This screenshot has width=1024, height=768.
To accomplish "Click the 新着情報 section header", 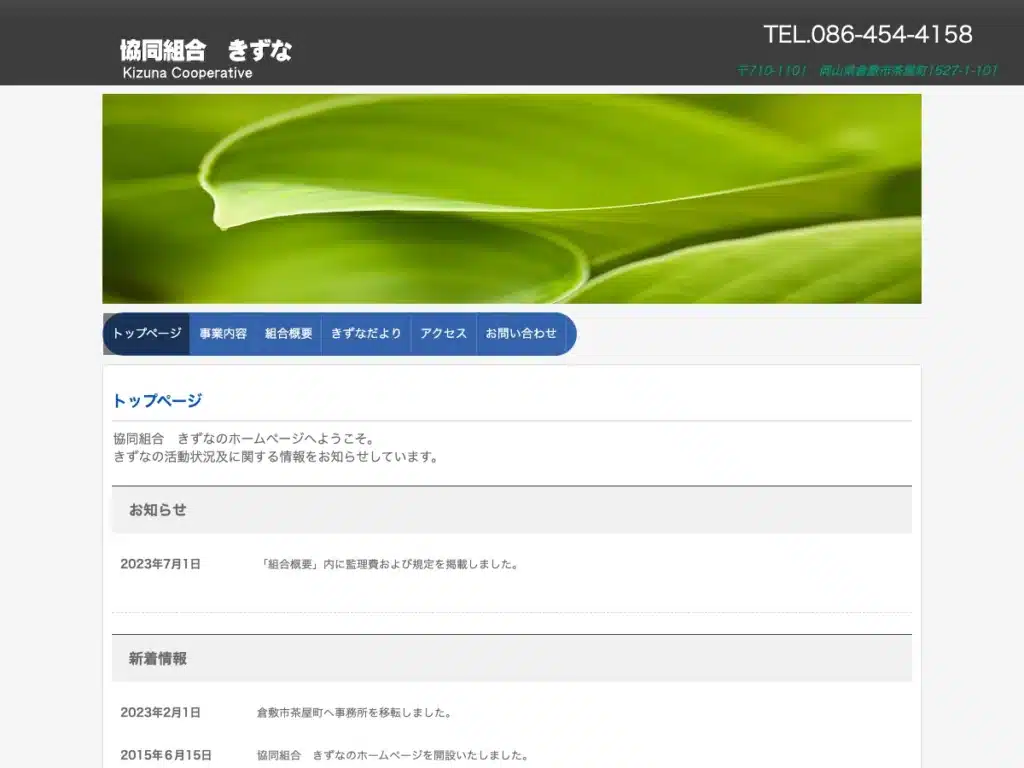I will tap(512, 658).
